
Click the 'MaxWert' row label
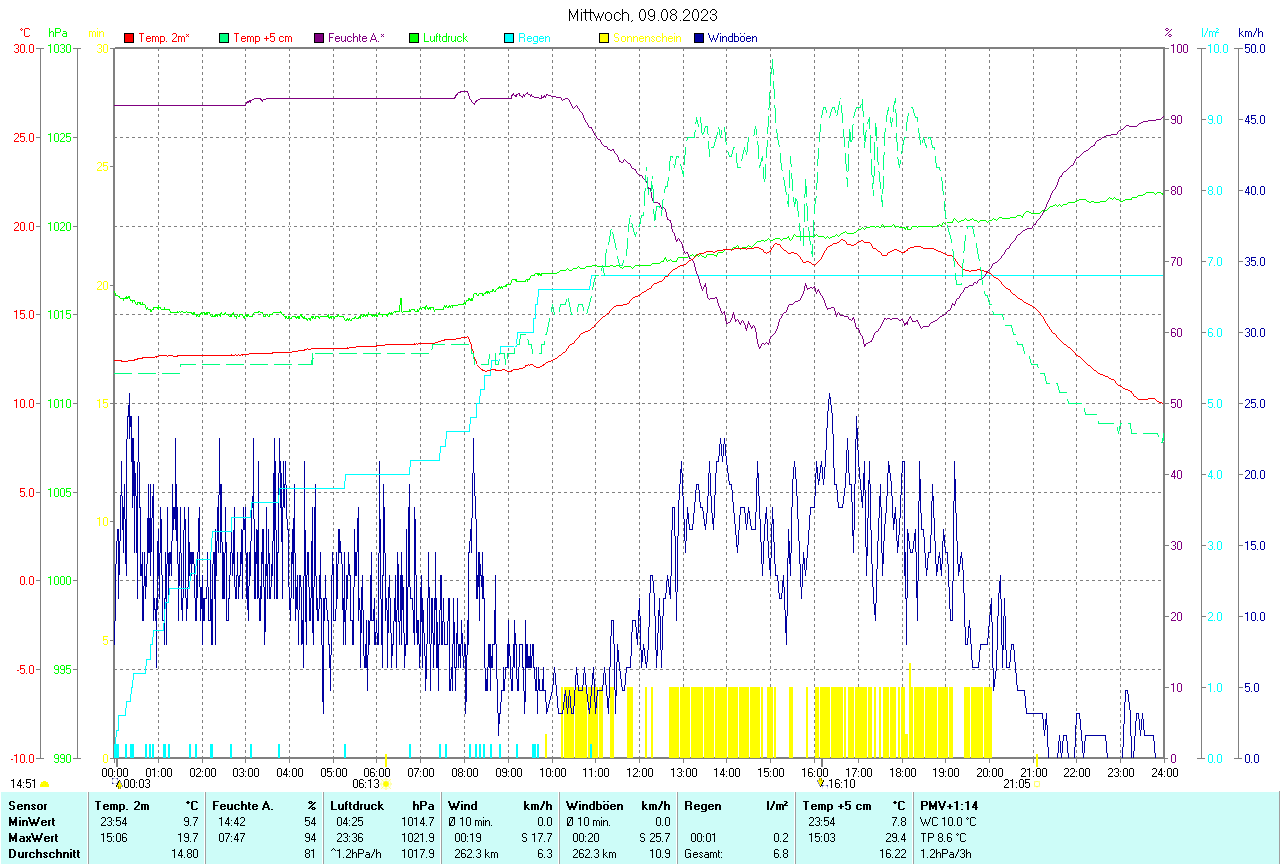pyautogui.click(x=31, y=837)
